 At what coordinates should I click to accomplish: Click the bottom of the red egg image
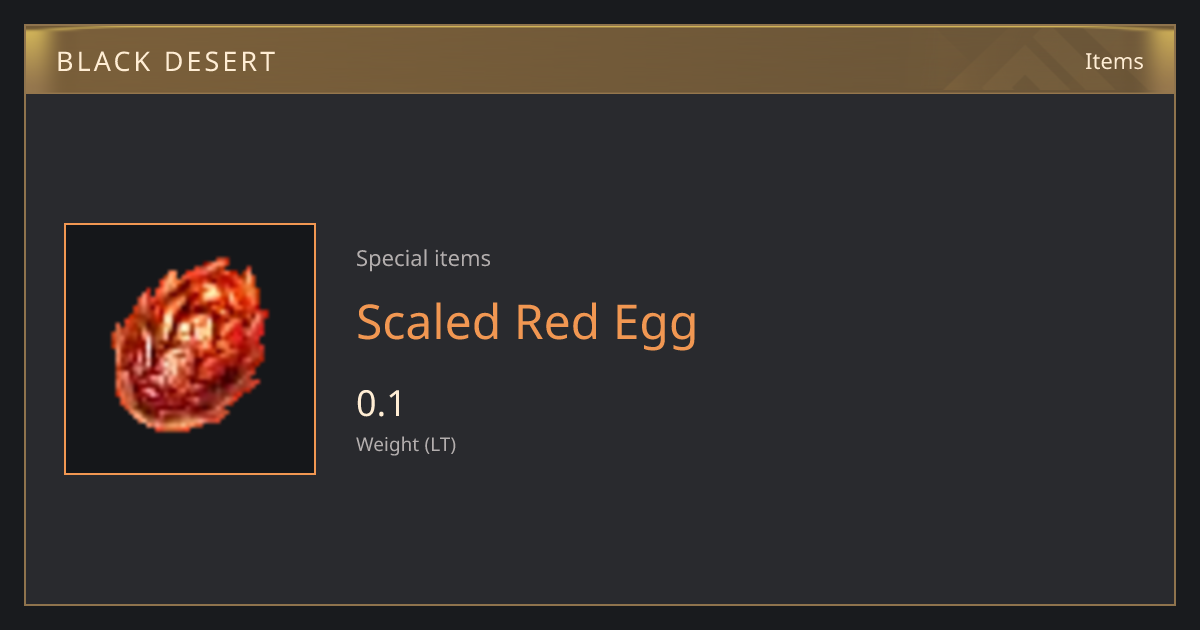tap(180, 420)
